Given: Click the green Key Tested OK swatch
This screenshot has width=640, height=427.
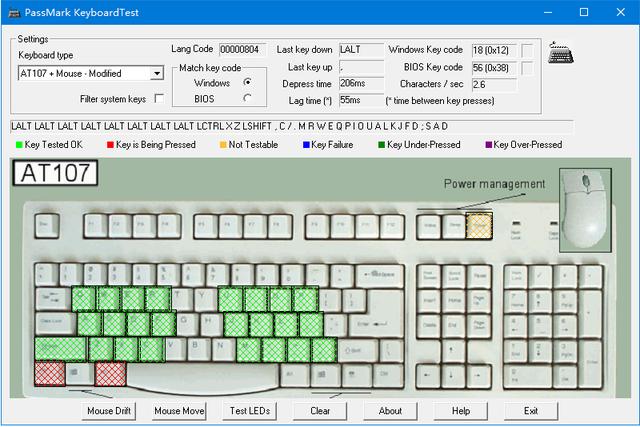Looking at the screenshot, I should tap(19, 145).
